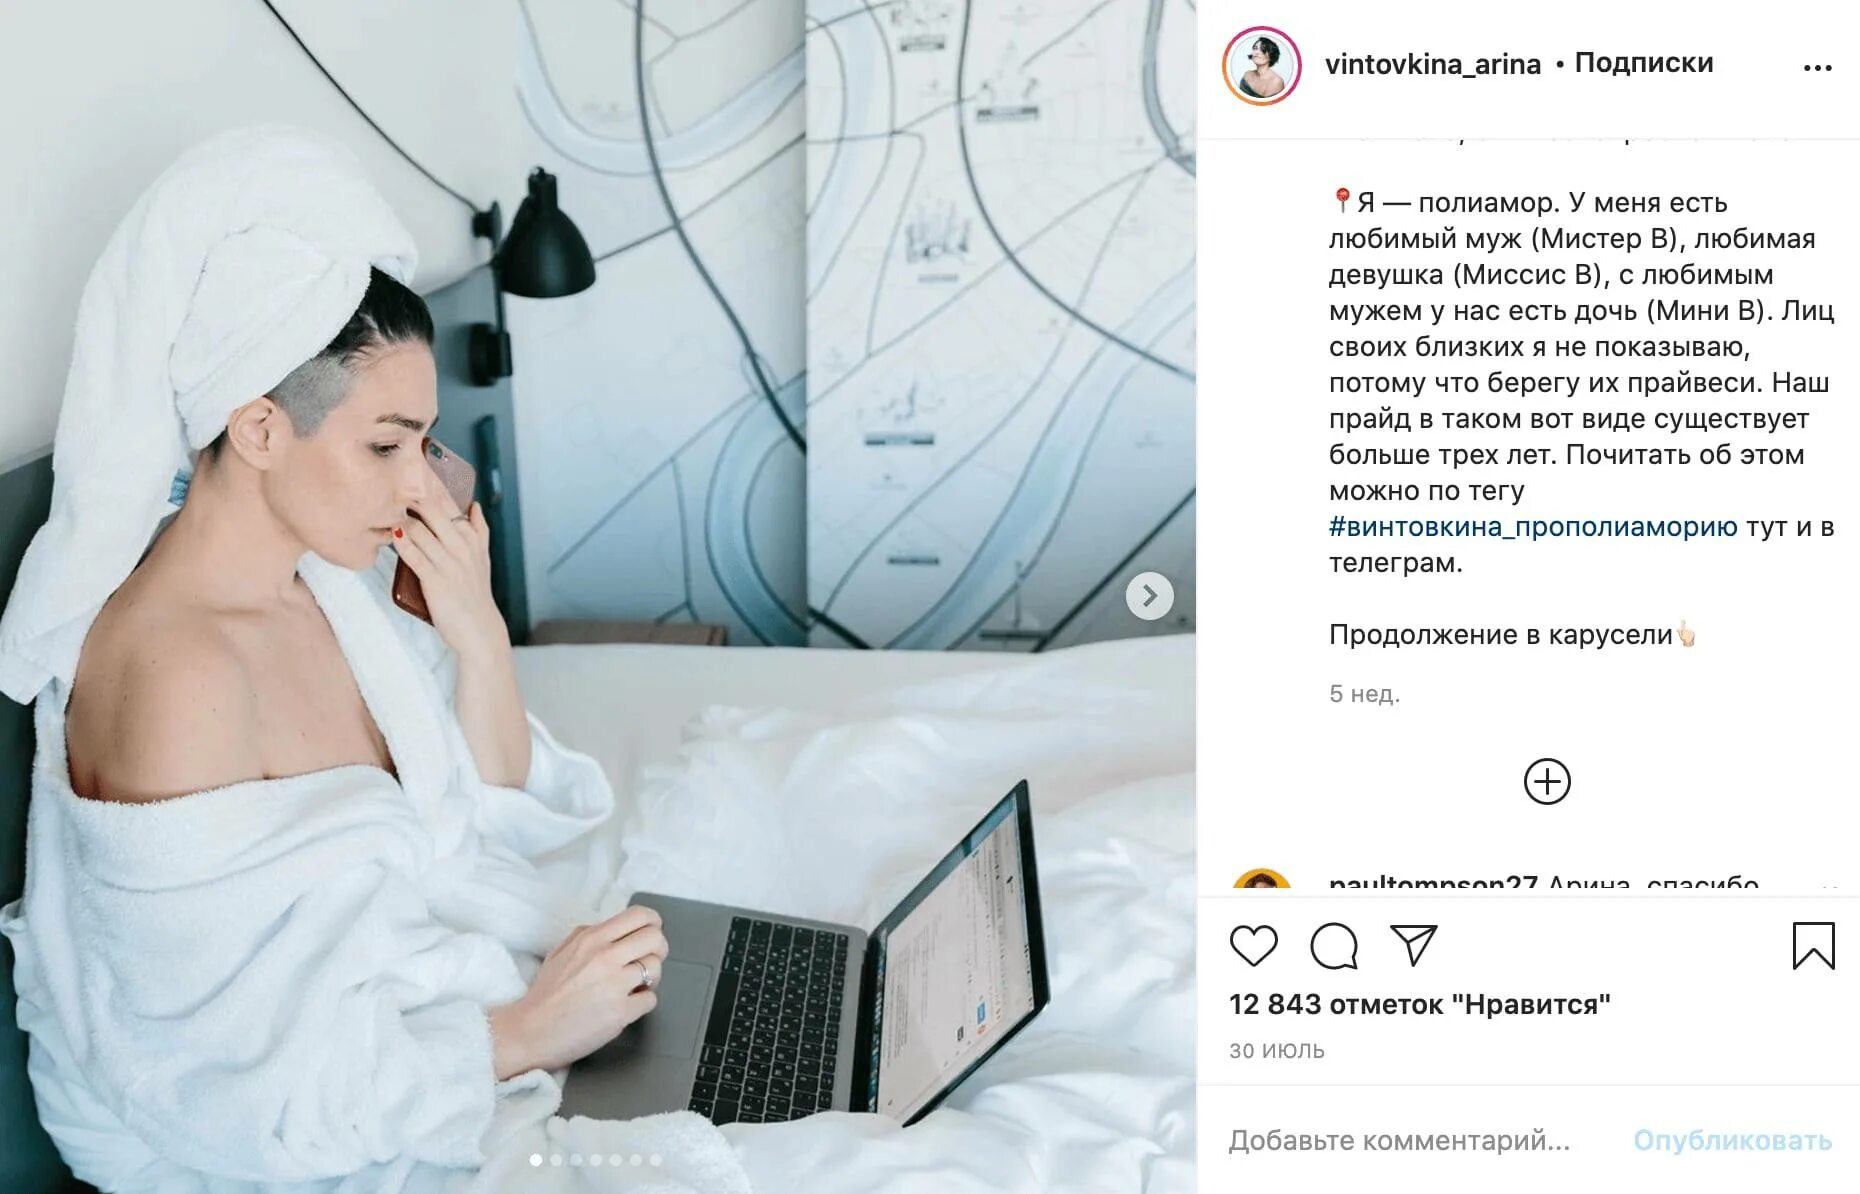Screen dimensions: 1860x1194
Task: Open the paultompson27 commenter avatar
Action: (1262, 880)
